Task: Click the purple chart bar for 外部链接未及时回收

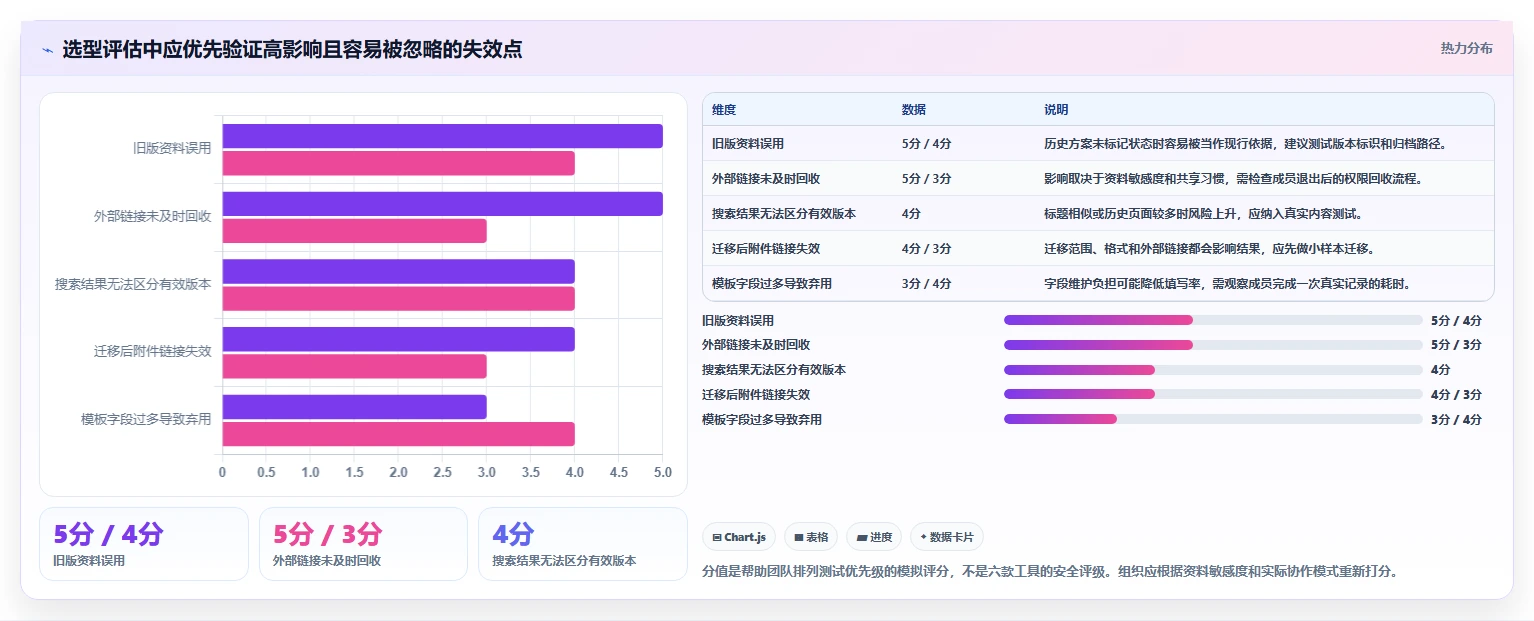Action: point(442,204)
